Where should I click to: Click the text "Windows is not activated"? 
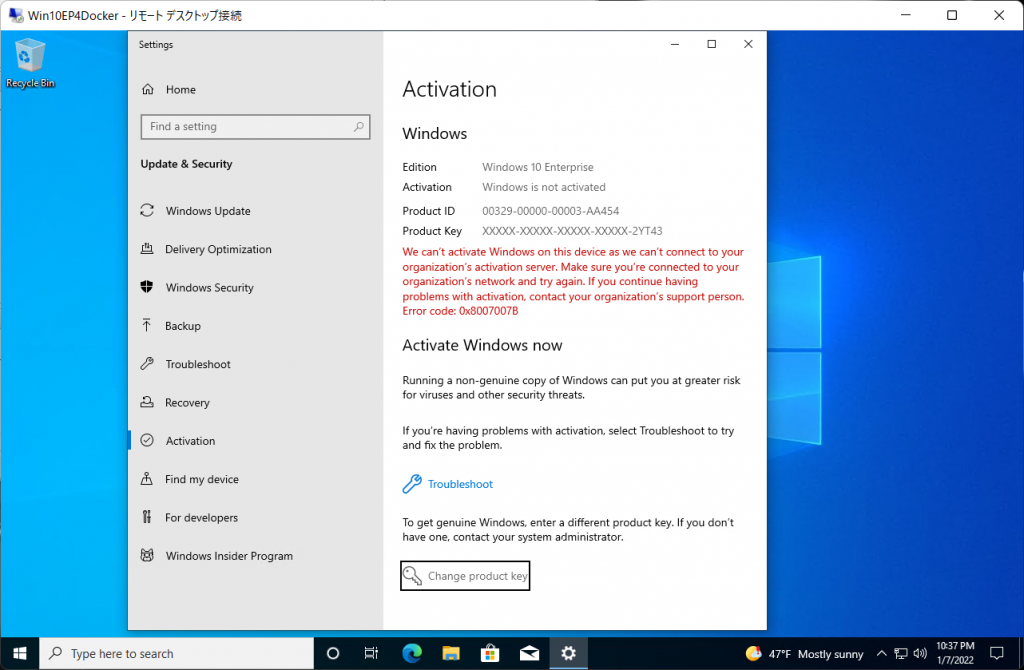click(543, 187)
